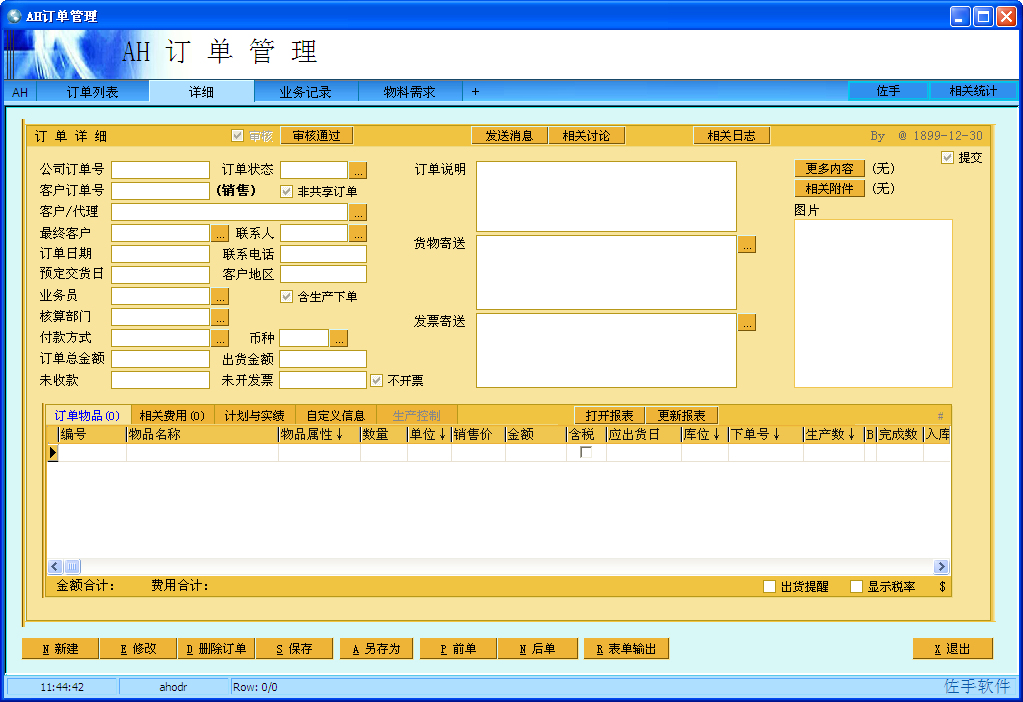1023x702 pixels.
Task: Open lookup next to 业务员 field
Action: coord(220,296)
